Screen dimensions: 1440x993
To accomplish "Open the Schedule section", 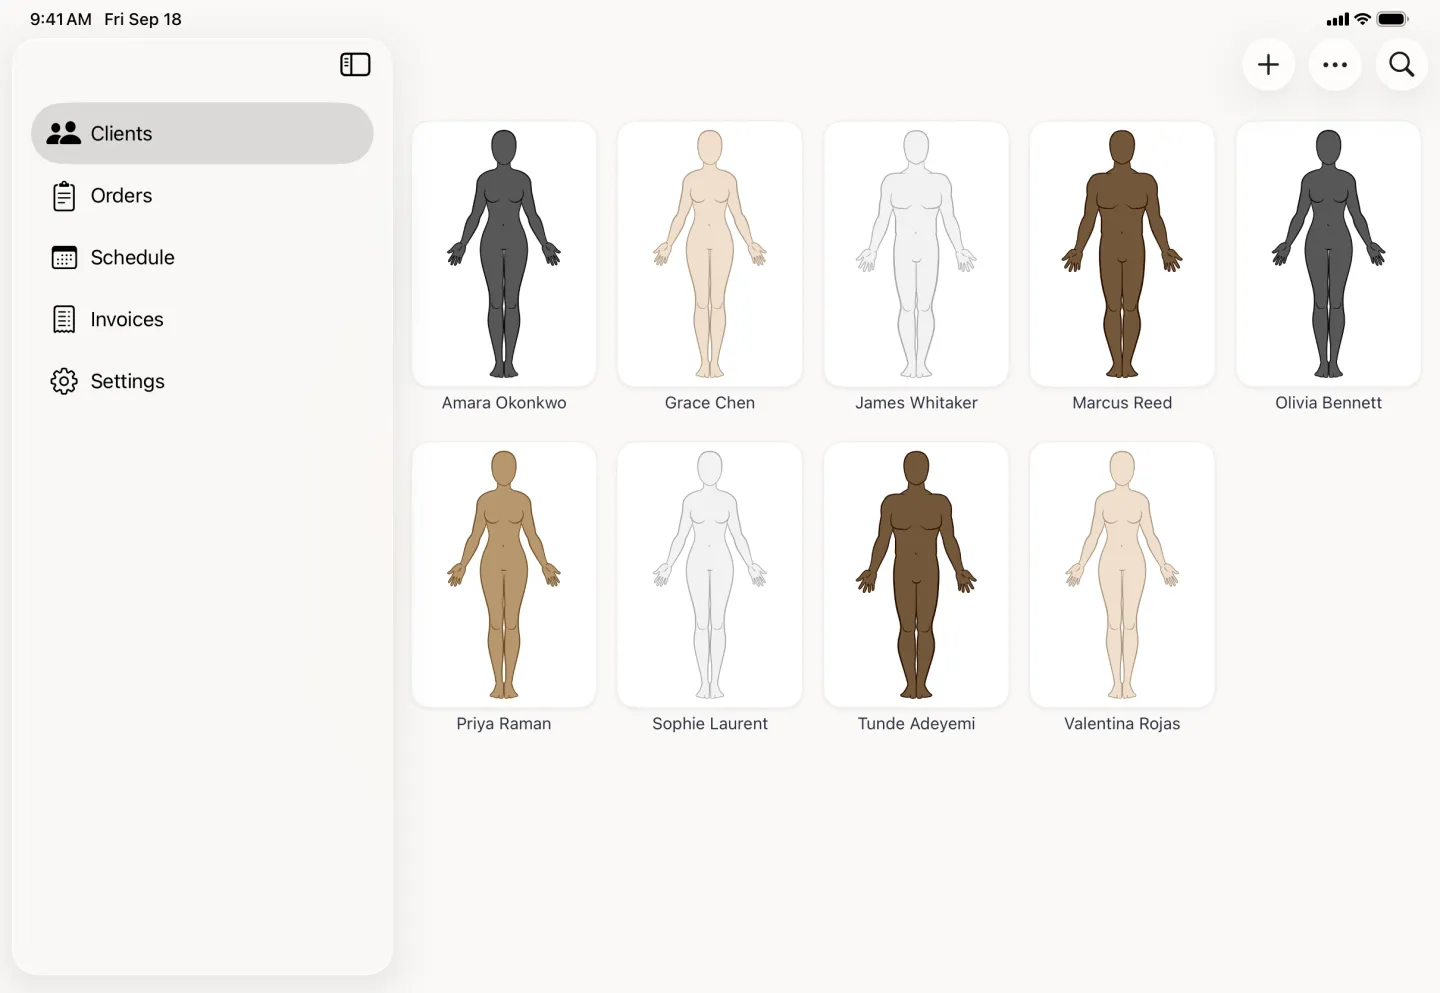I will click(202, 258).
